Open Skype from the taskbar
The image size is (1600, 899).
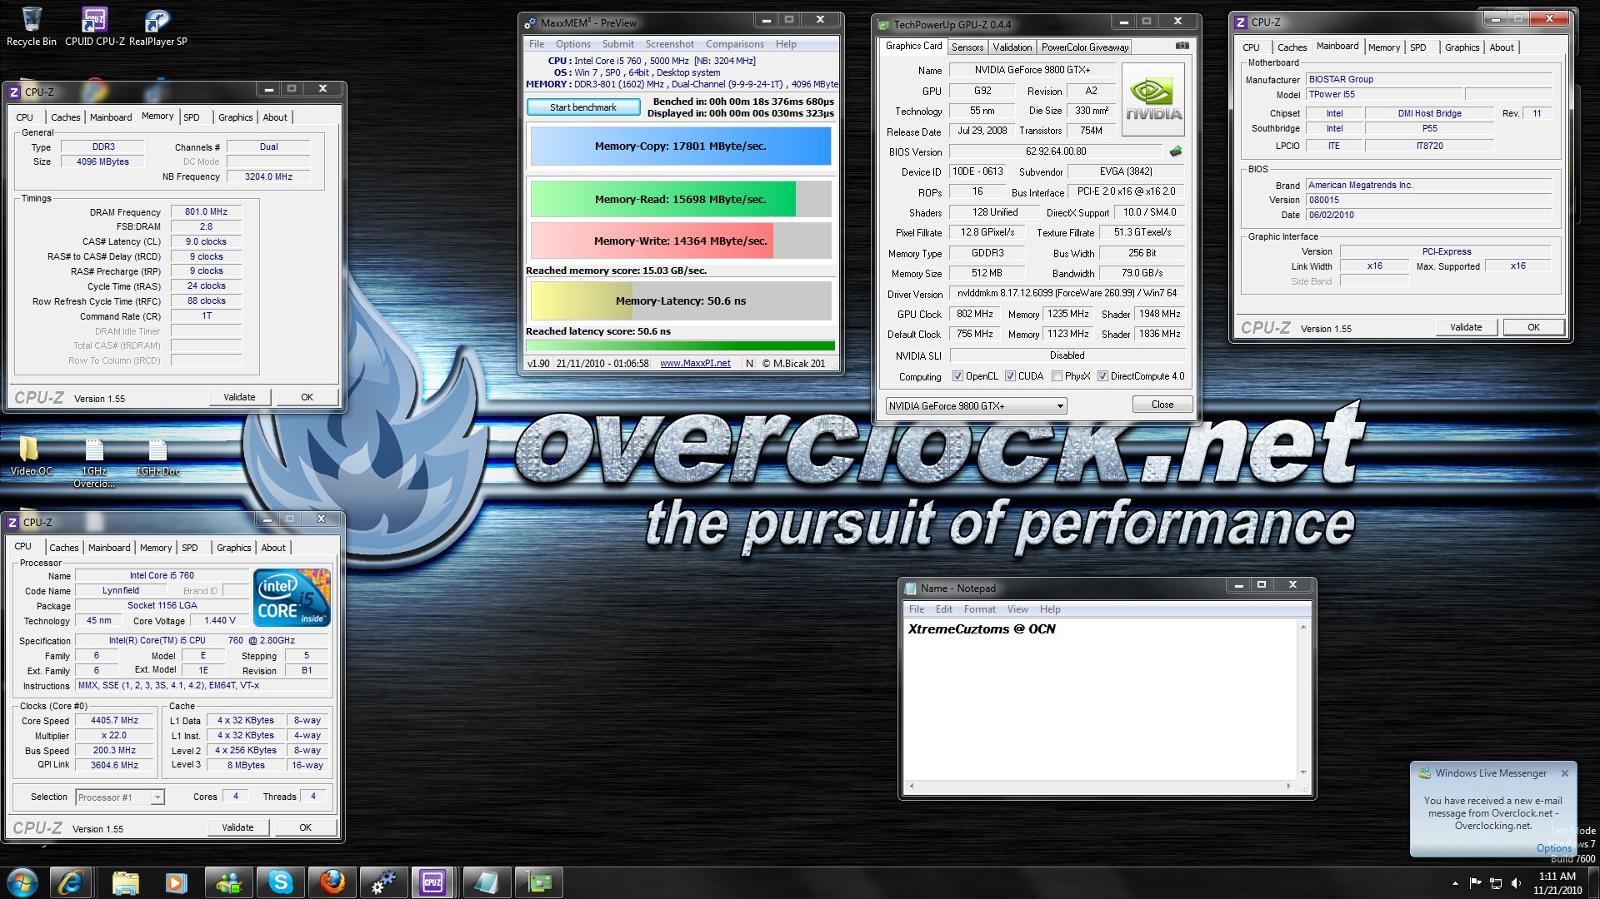(280, 882)
